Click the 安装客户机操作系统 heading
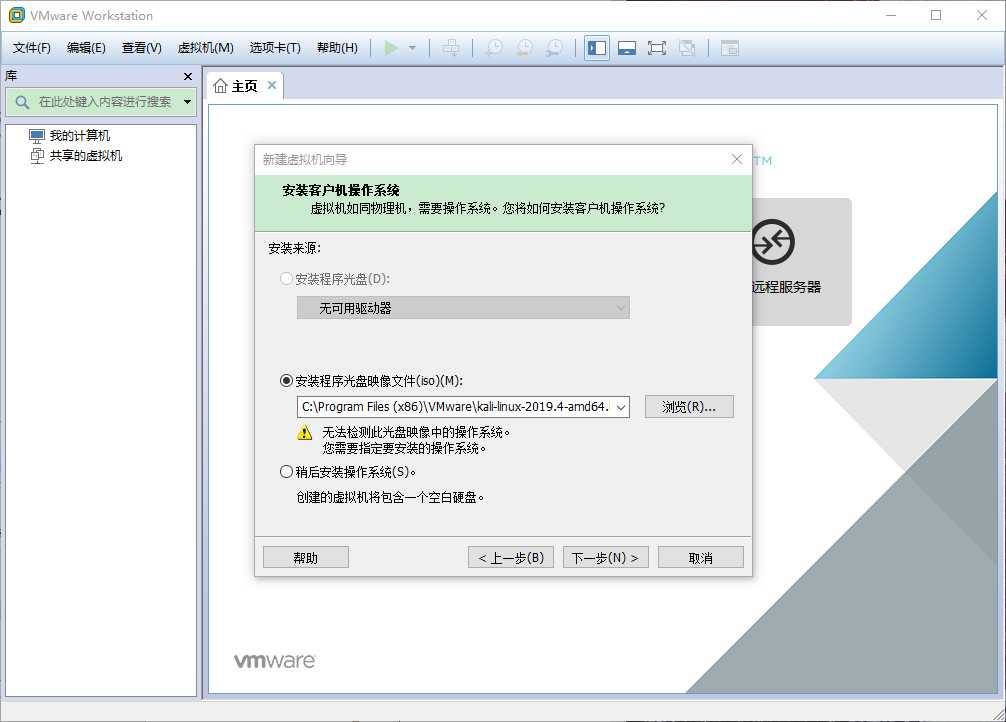 click(341, 190)
